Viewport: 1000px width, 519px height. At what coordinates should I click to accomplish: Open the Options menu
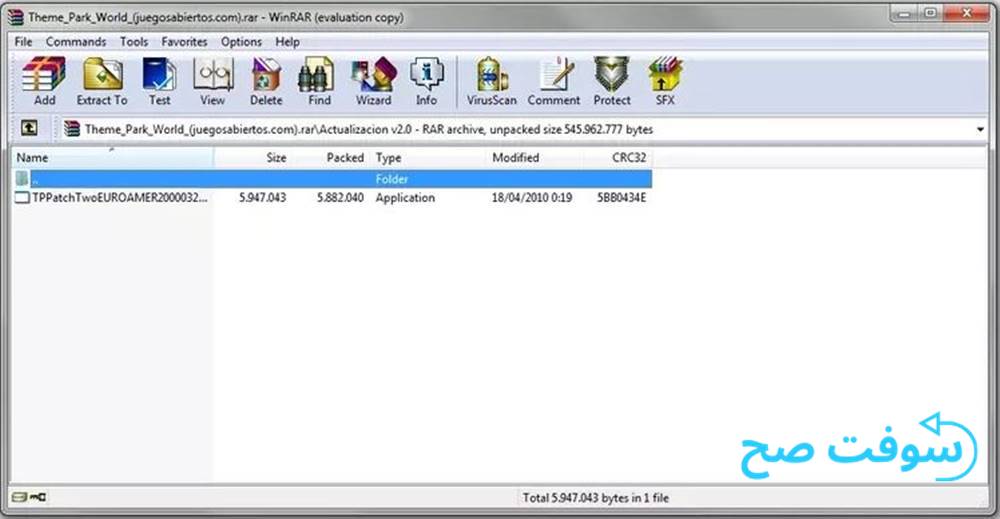pos(241,41)
